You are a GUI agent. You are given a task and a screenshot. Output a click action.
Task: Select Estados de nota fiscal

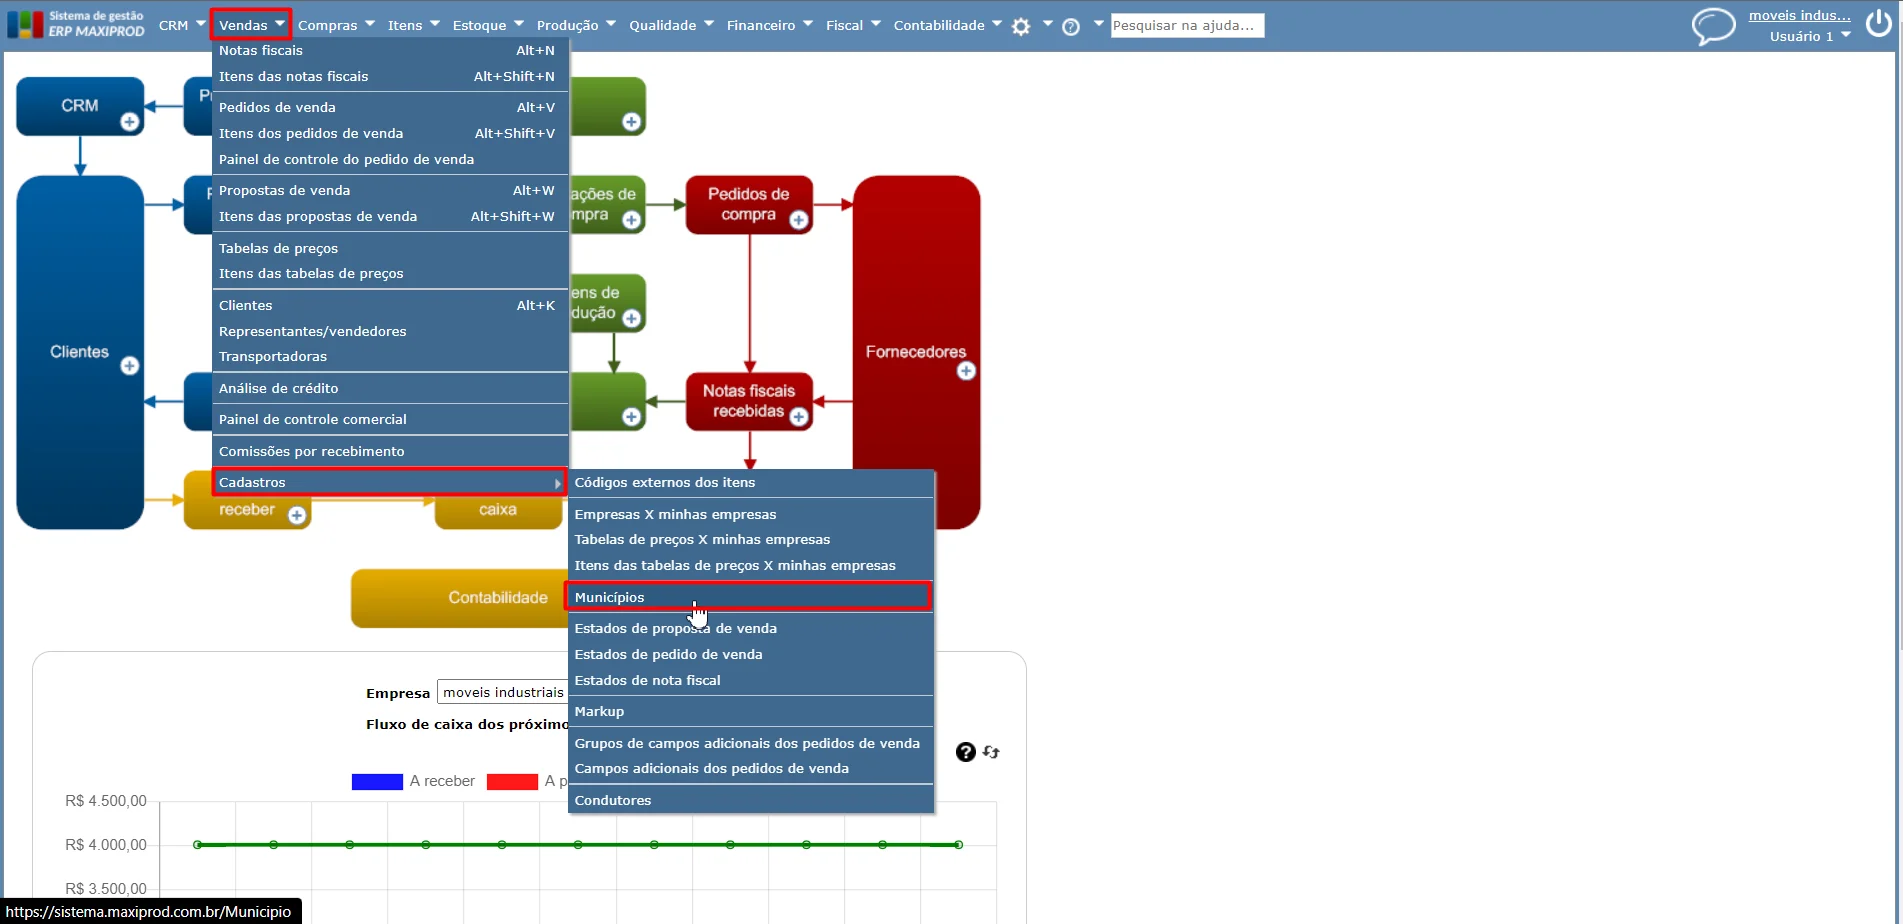click(751, 680)
